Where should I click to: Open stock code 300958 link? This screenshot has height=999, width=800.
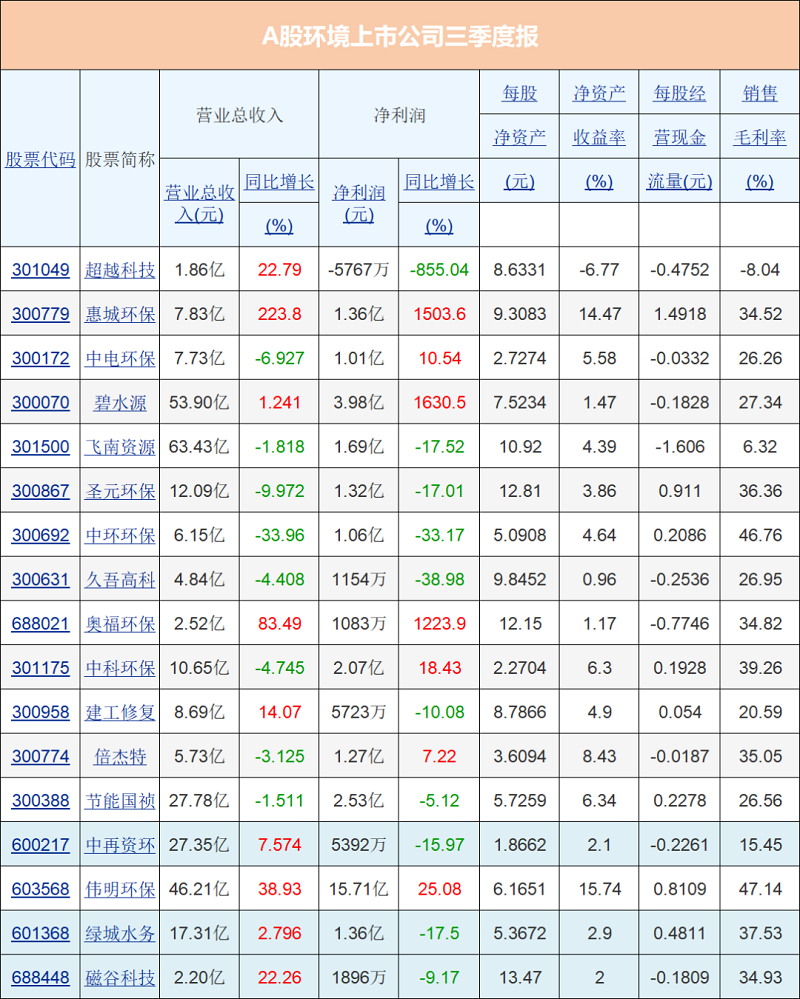point(40,712)
